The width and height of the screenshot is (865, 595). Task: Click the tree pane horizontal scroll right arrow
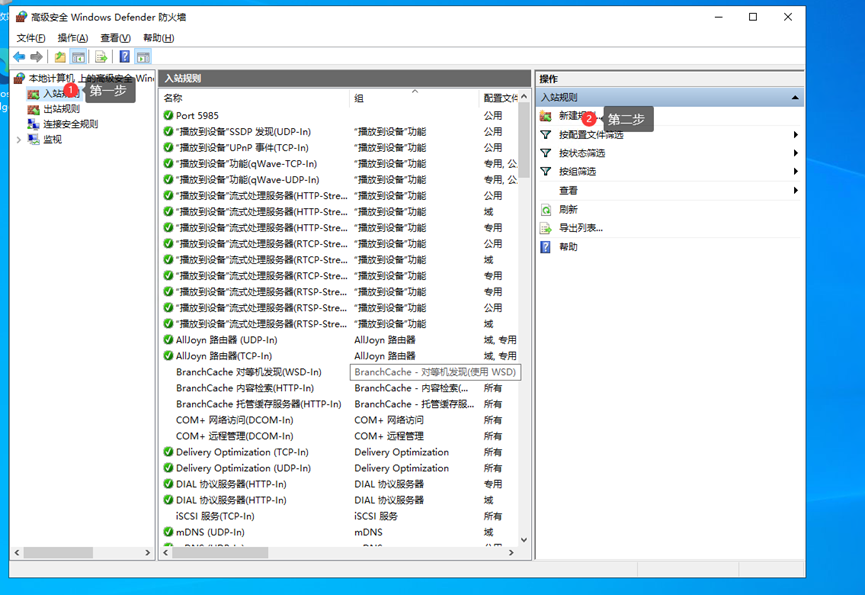click(147, 553)
